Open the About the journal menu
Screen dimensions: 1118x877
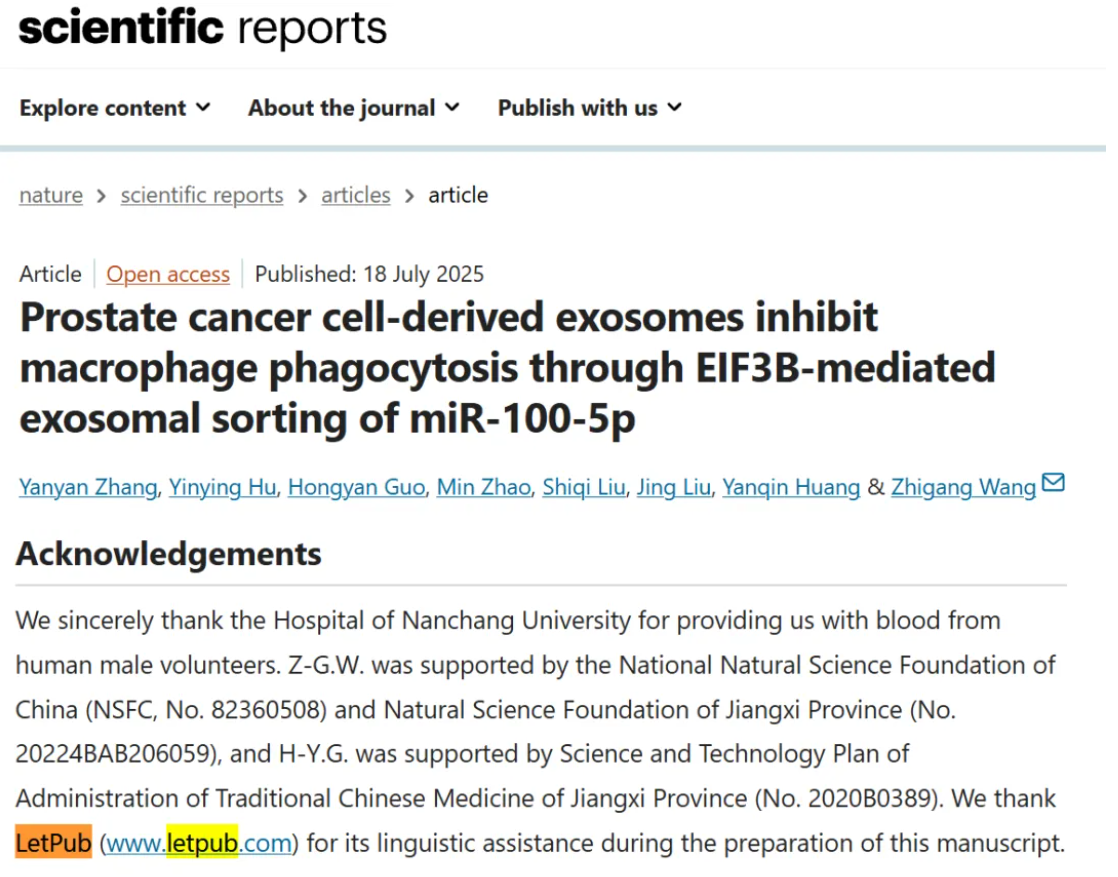point(342,108)
